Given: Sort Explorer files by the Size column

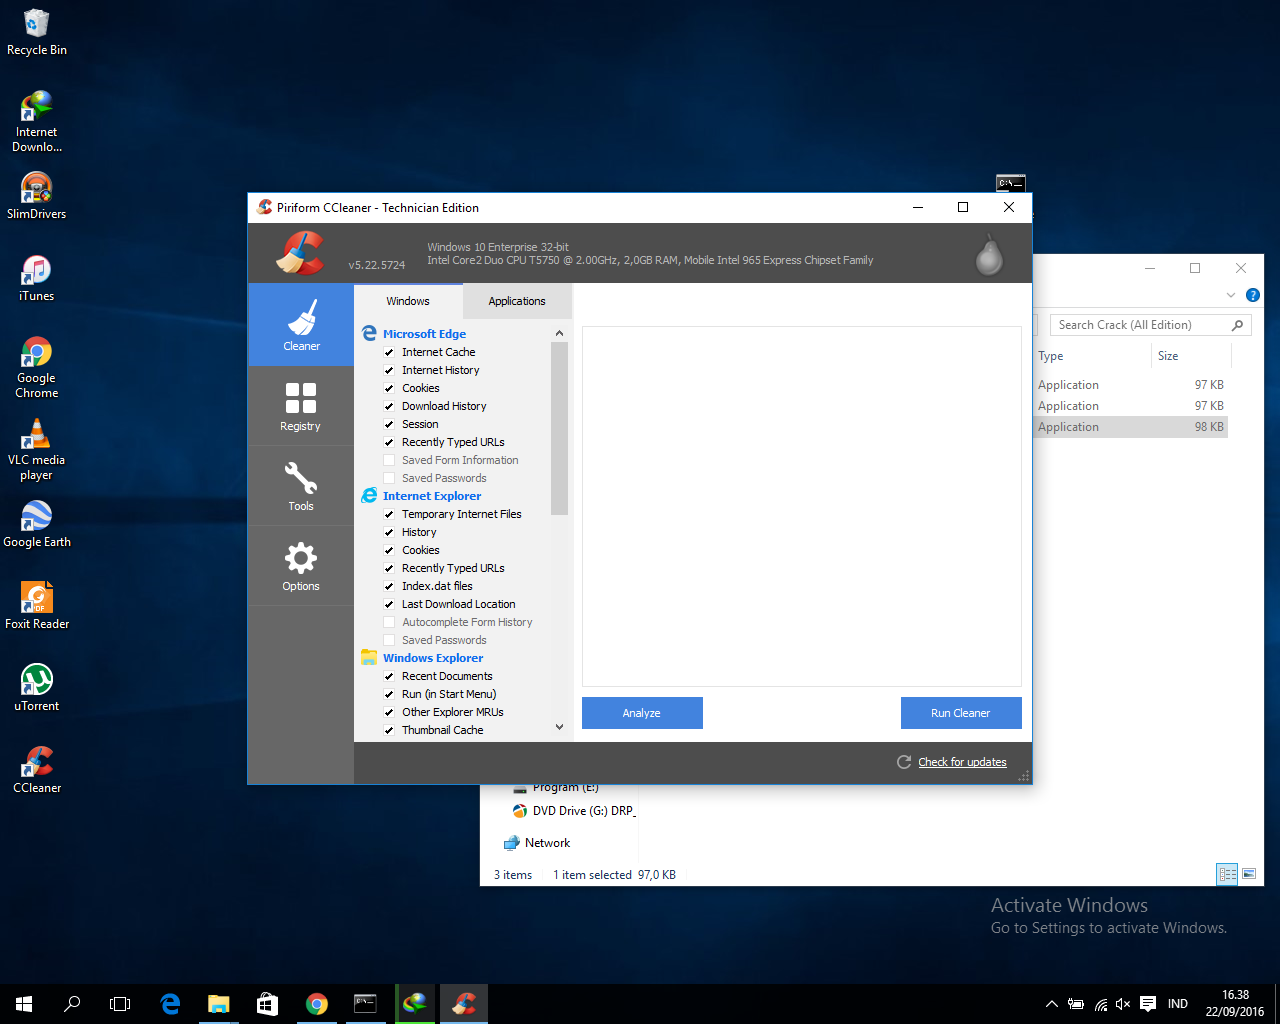Looking at the screenshot, I should coord(1190,356).
